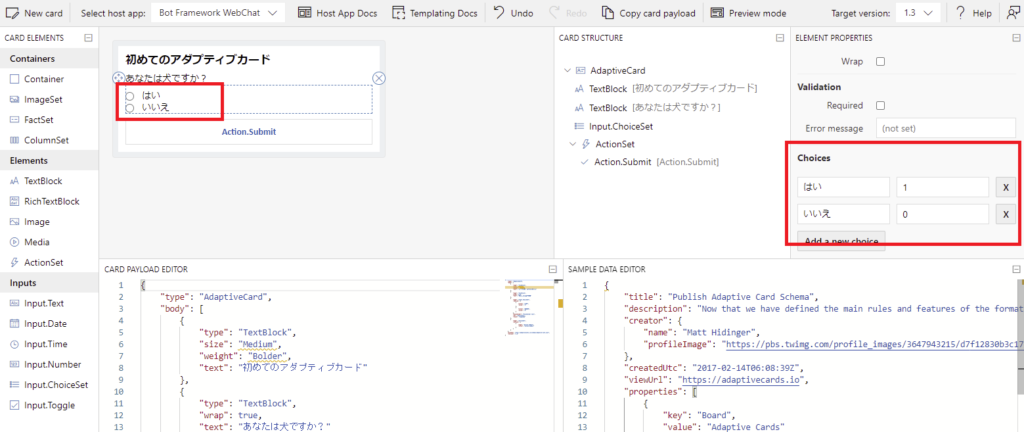Collapse the Sample Data Editor panel
This screenshot has height=432, width=1024.
pos(1016,268)
